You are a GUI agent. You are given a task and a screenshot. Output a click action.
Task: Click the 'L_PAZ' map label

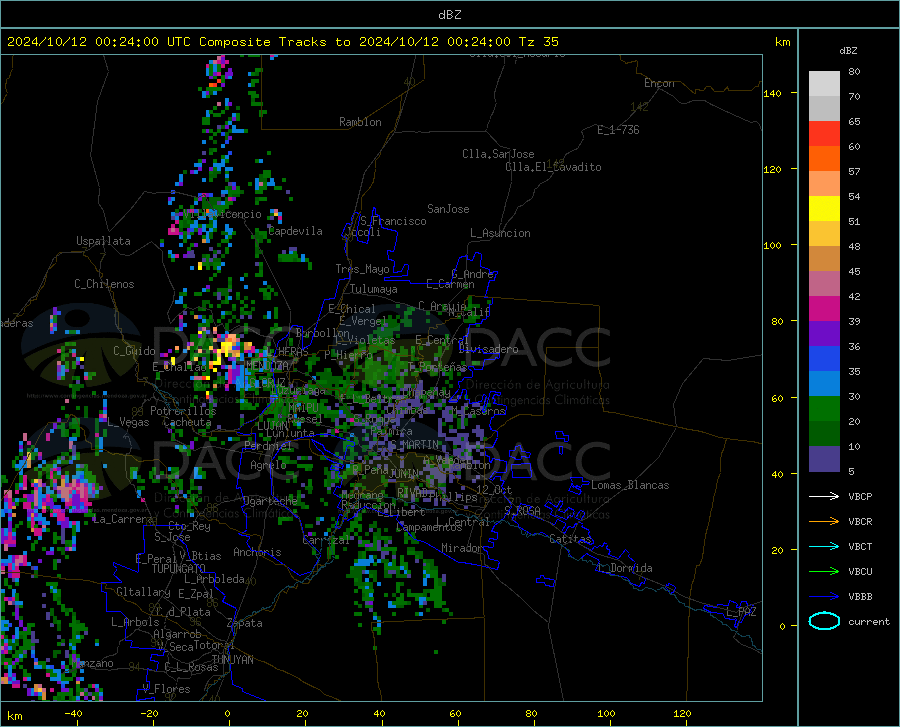click(741, 612)
